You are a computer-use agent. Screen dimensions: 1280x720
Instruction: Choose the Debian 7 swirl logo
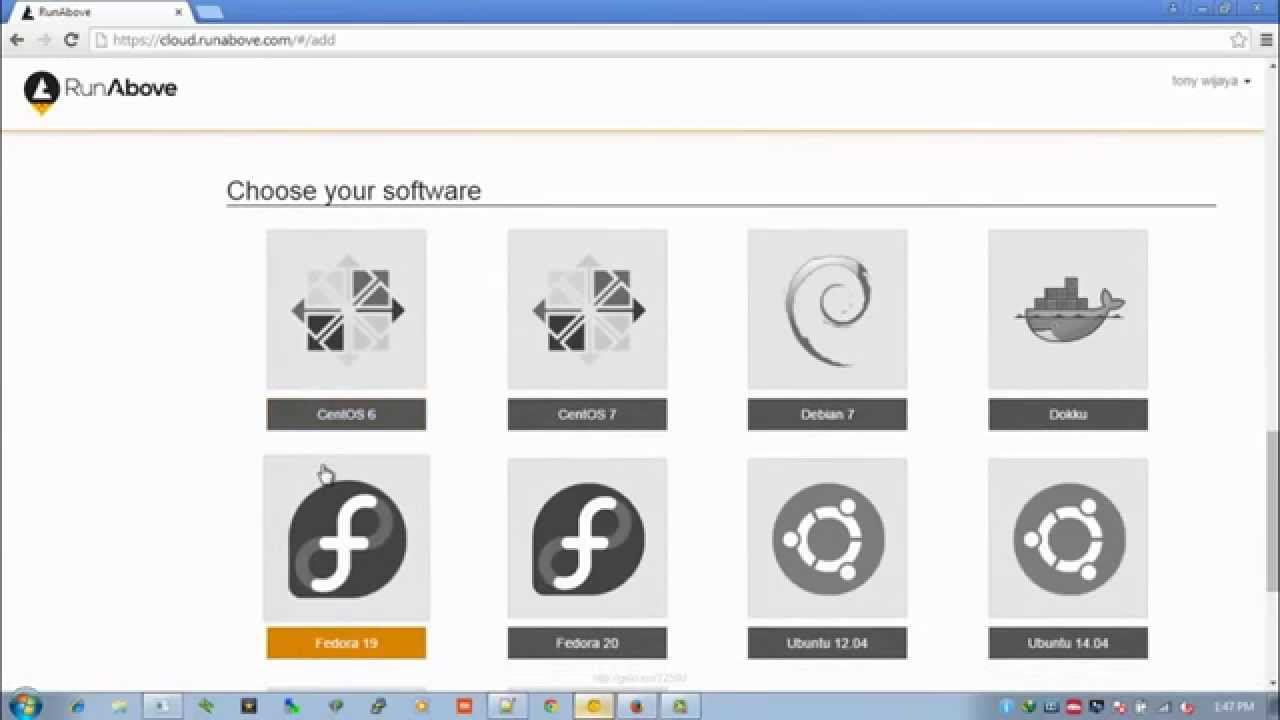tap(827, 309)
